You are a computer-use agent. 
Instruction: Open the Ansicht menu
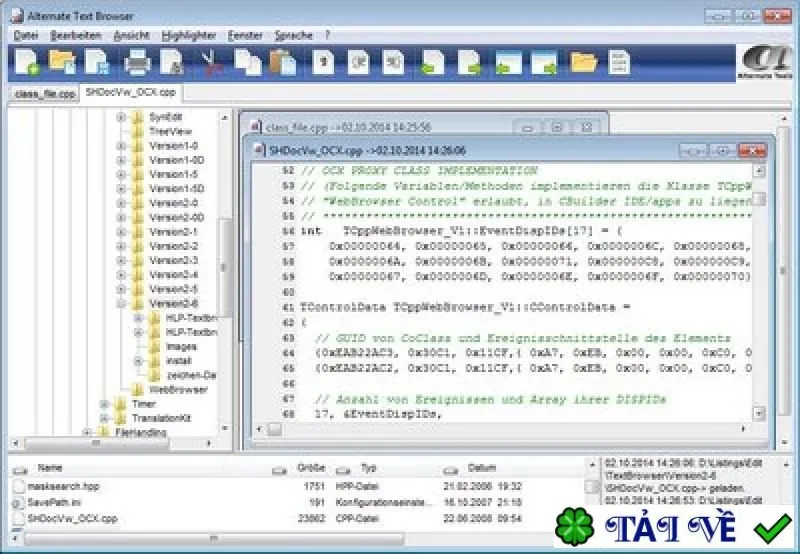point(131,35)
